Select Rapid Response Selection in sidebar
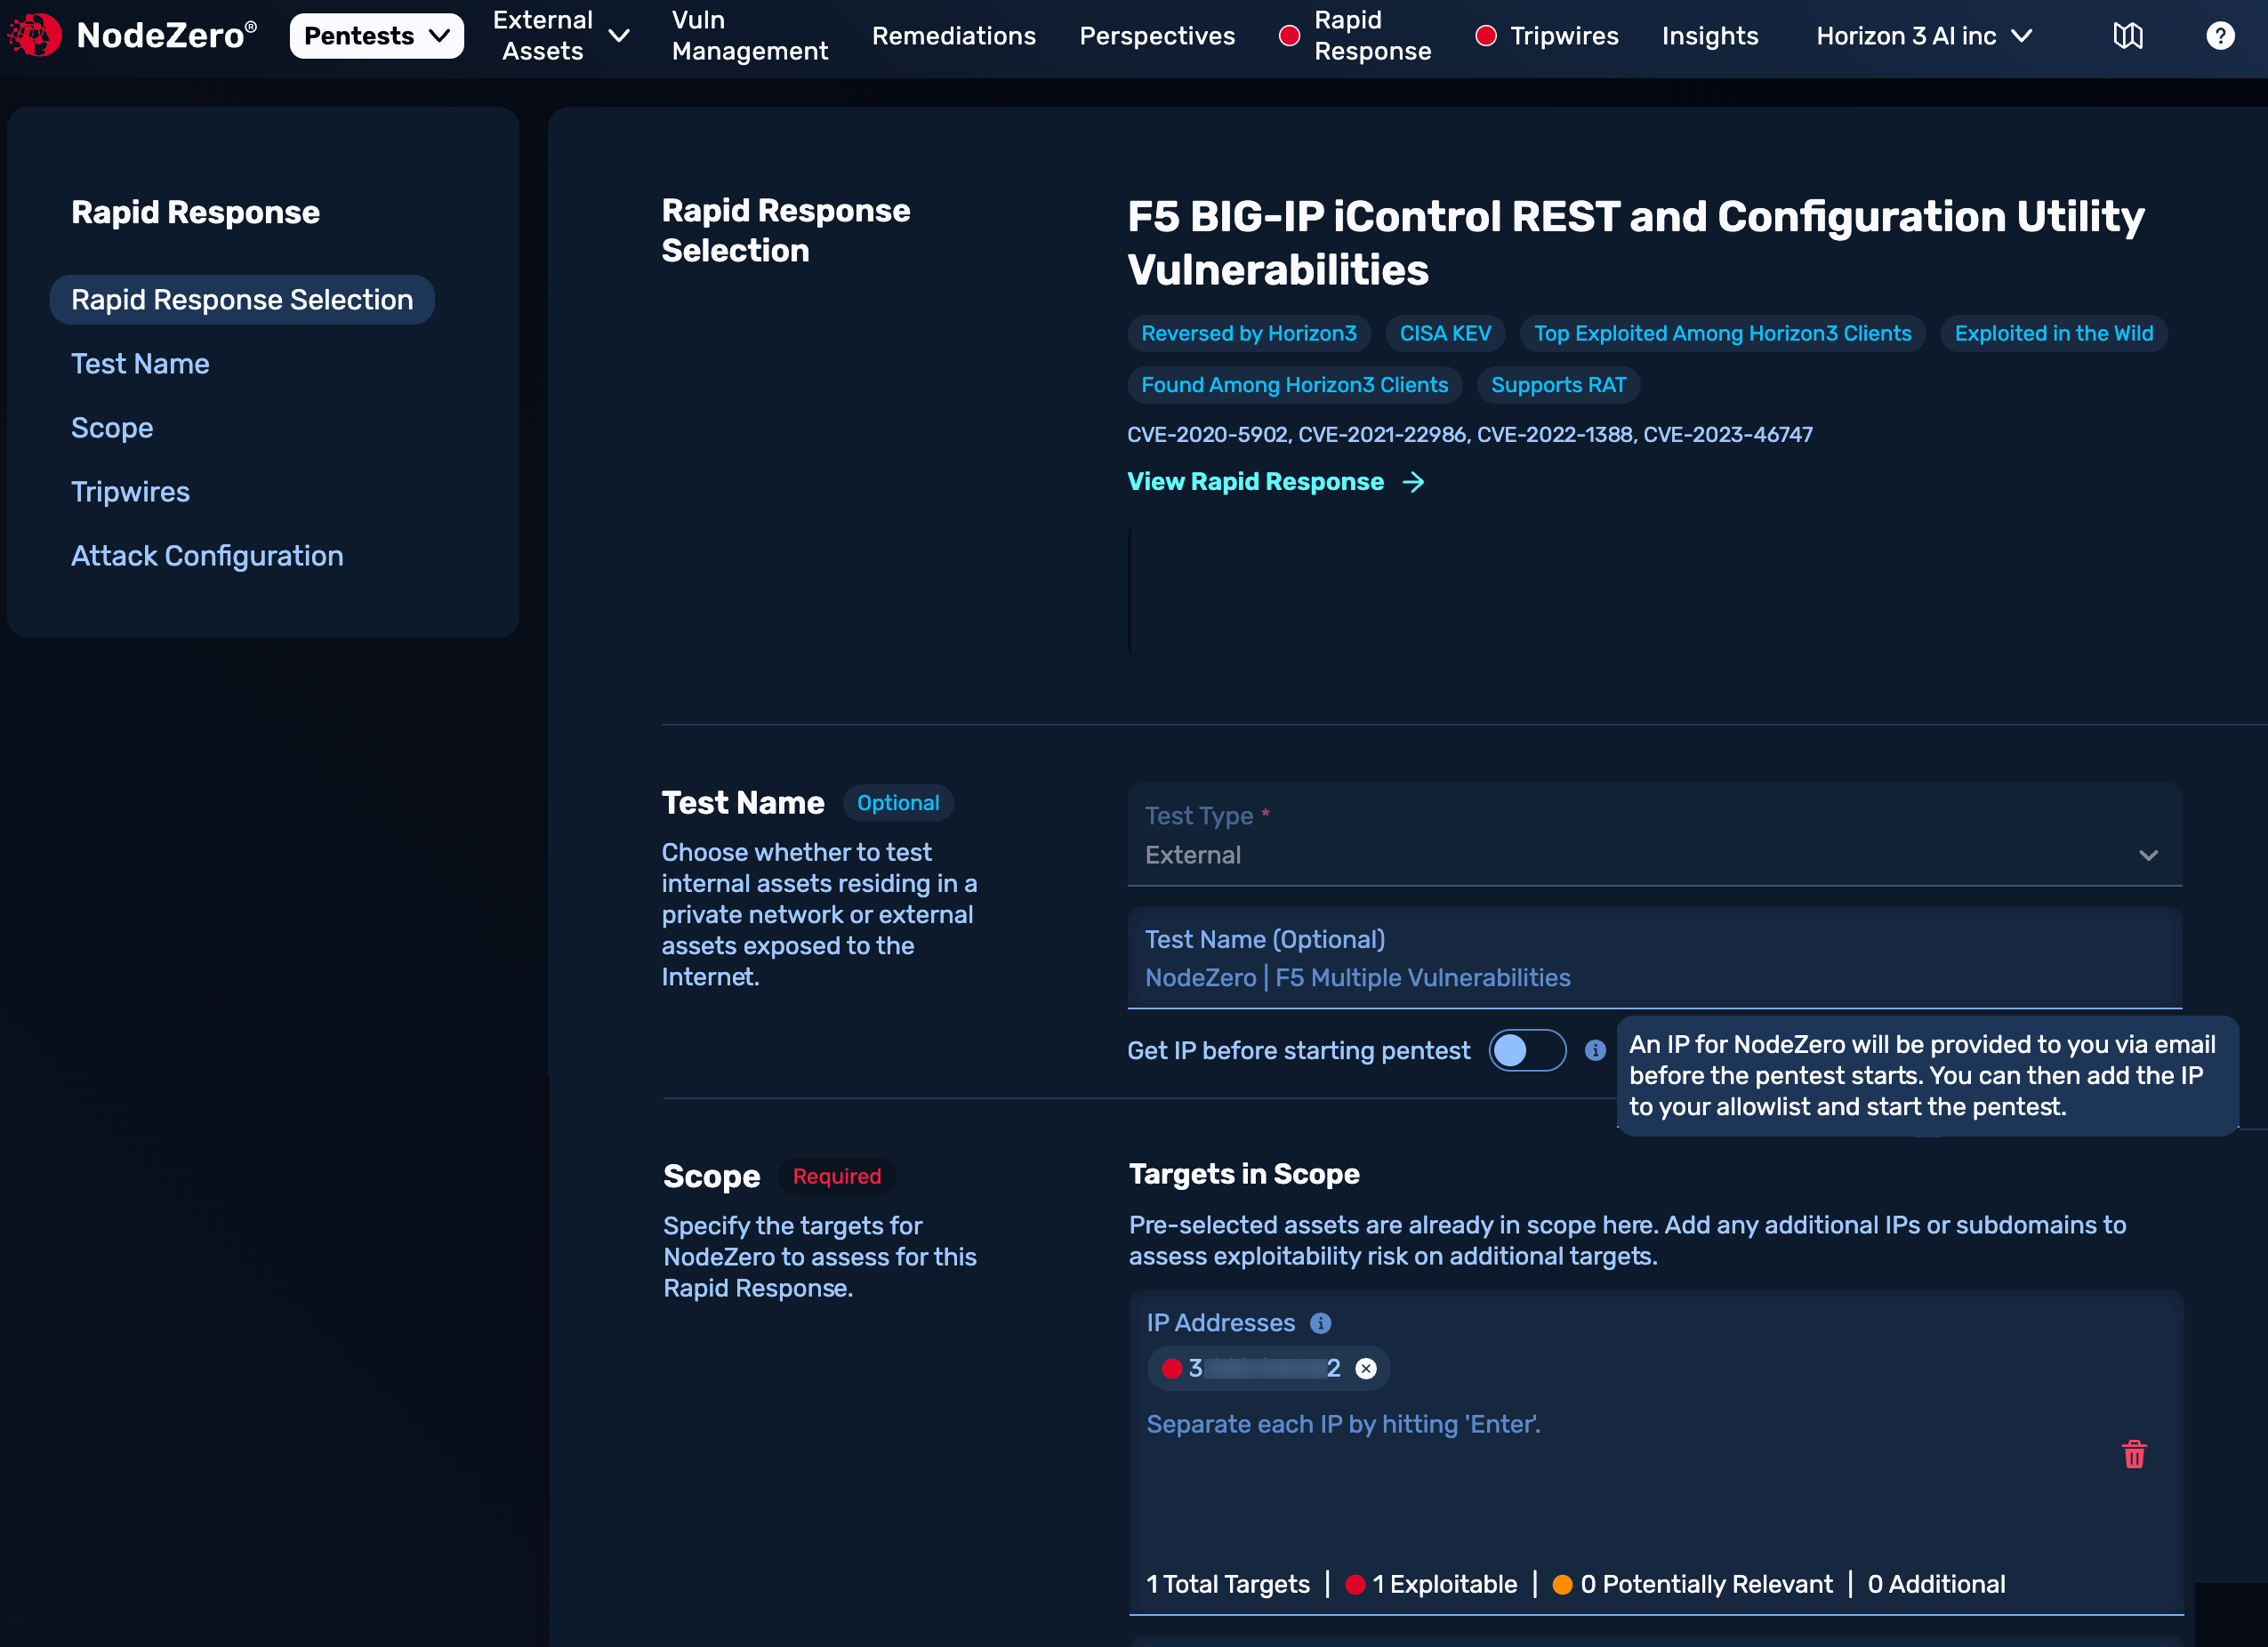Screen dimensions: 2268x1647 coord(242,300)
